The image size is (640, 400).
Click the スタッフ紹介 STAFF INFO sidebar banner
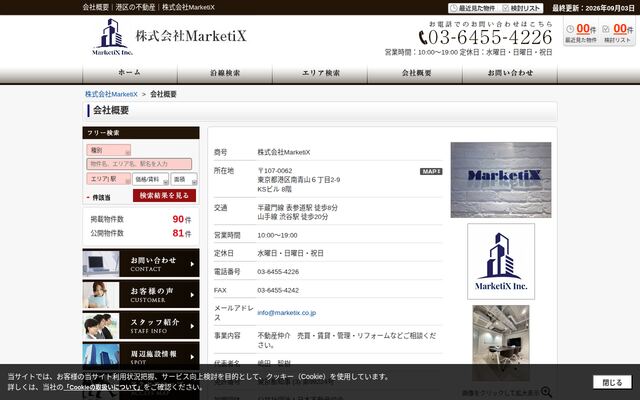(141, 326)
